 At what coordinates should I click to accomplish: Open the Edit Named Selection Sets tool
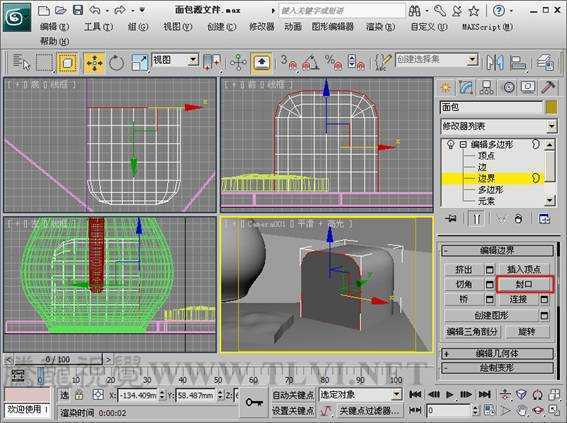383,62
